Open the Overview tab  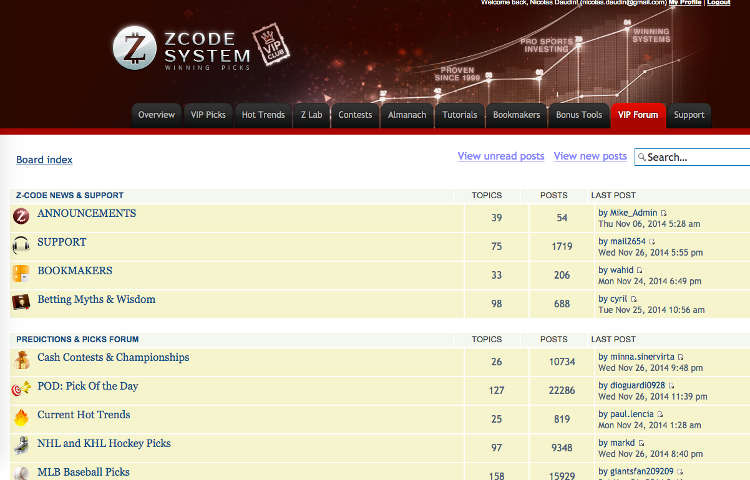(x=156, y=115)
